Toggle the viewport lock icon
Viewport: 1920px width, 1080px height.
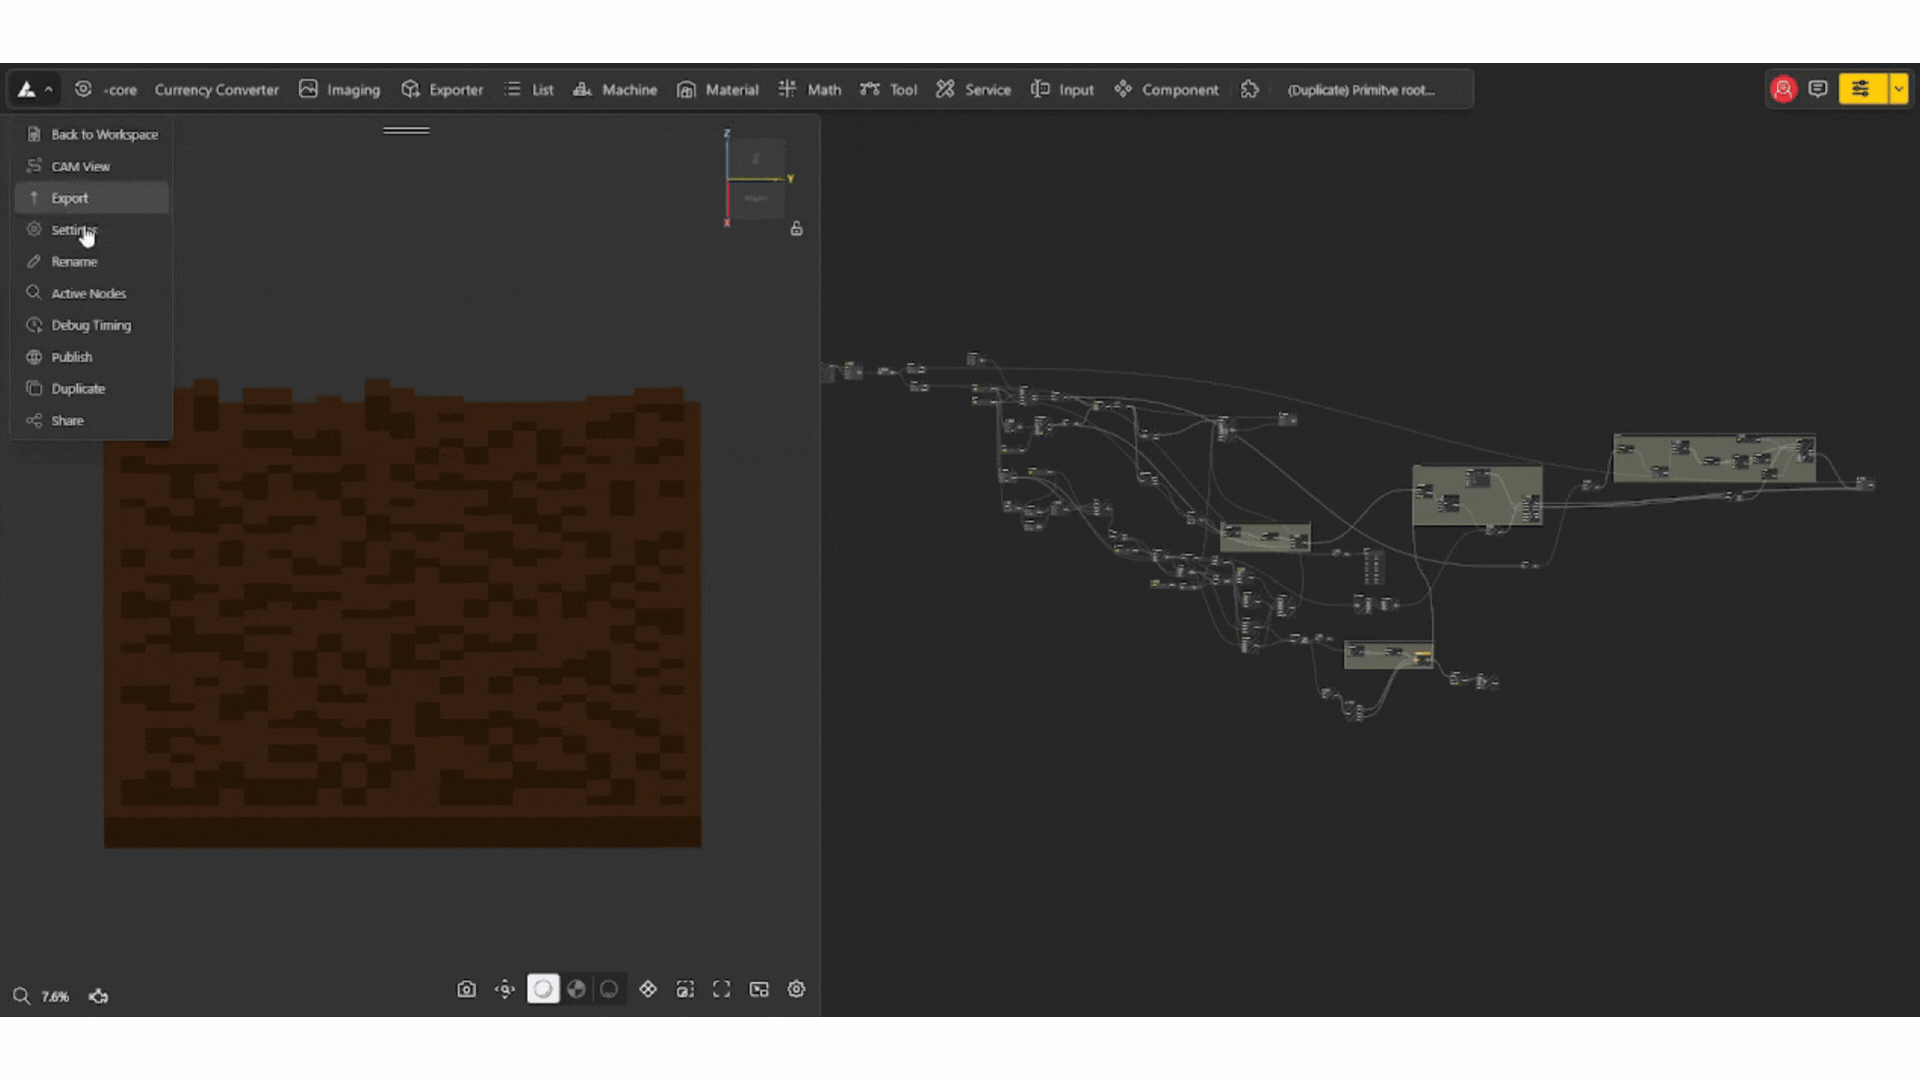[x=796, y=229]
